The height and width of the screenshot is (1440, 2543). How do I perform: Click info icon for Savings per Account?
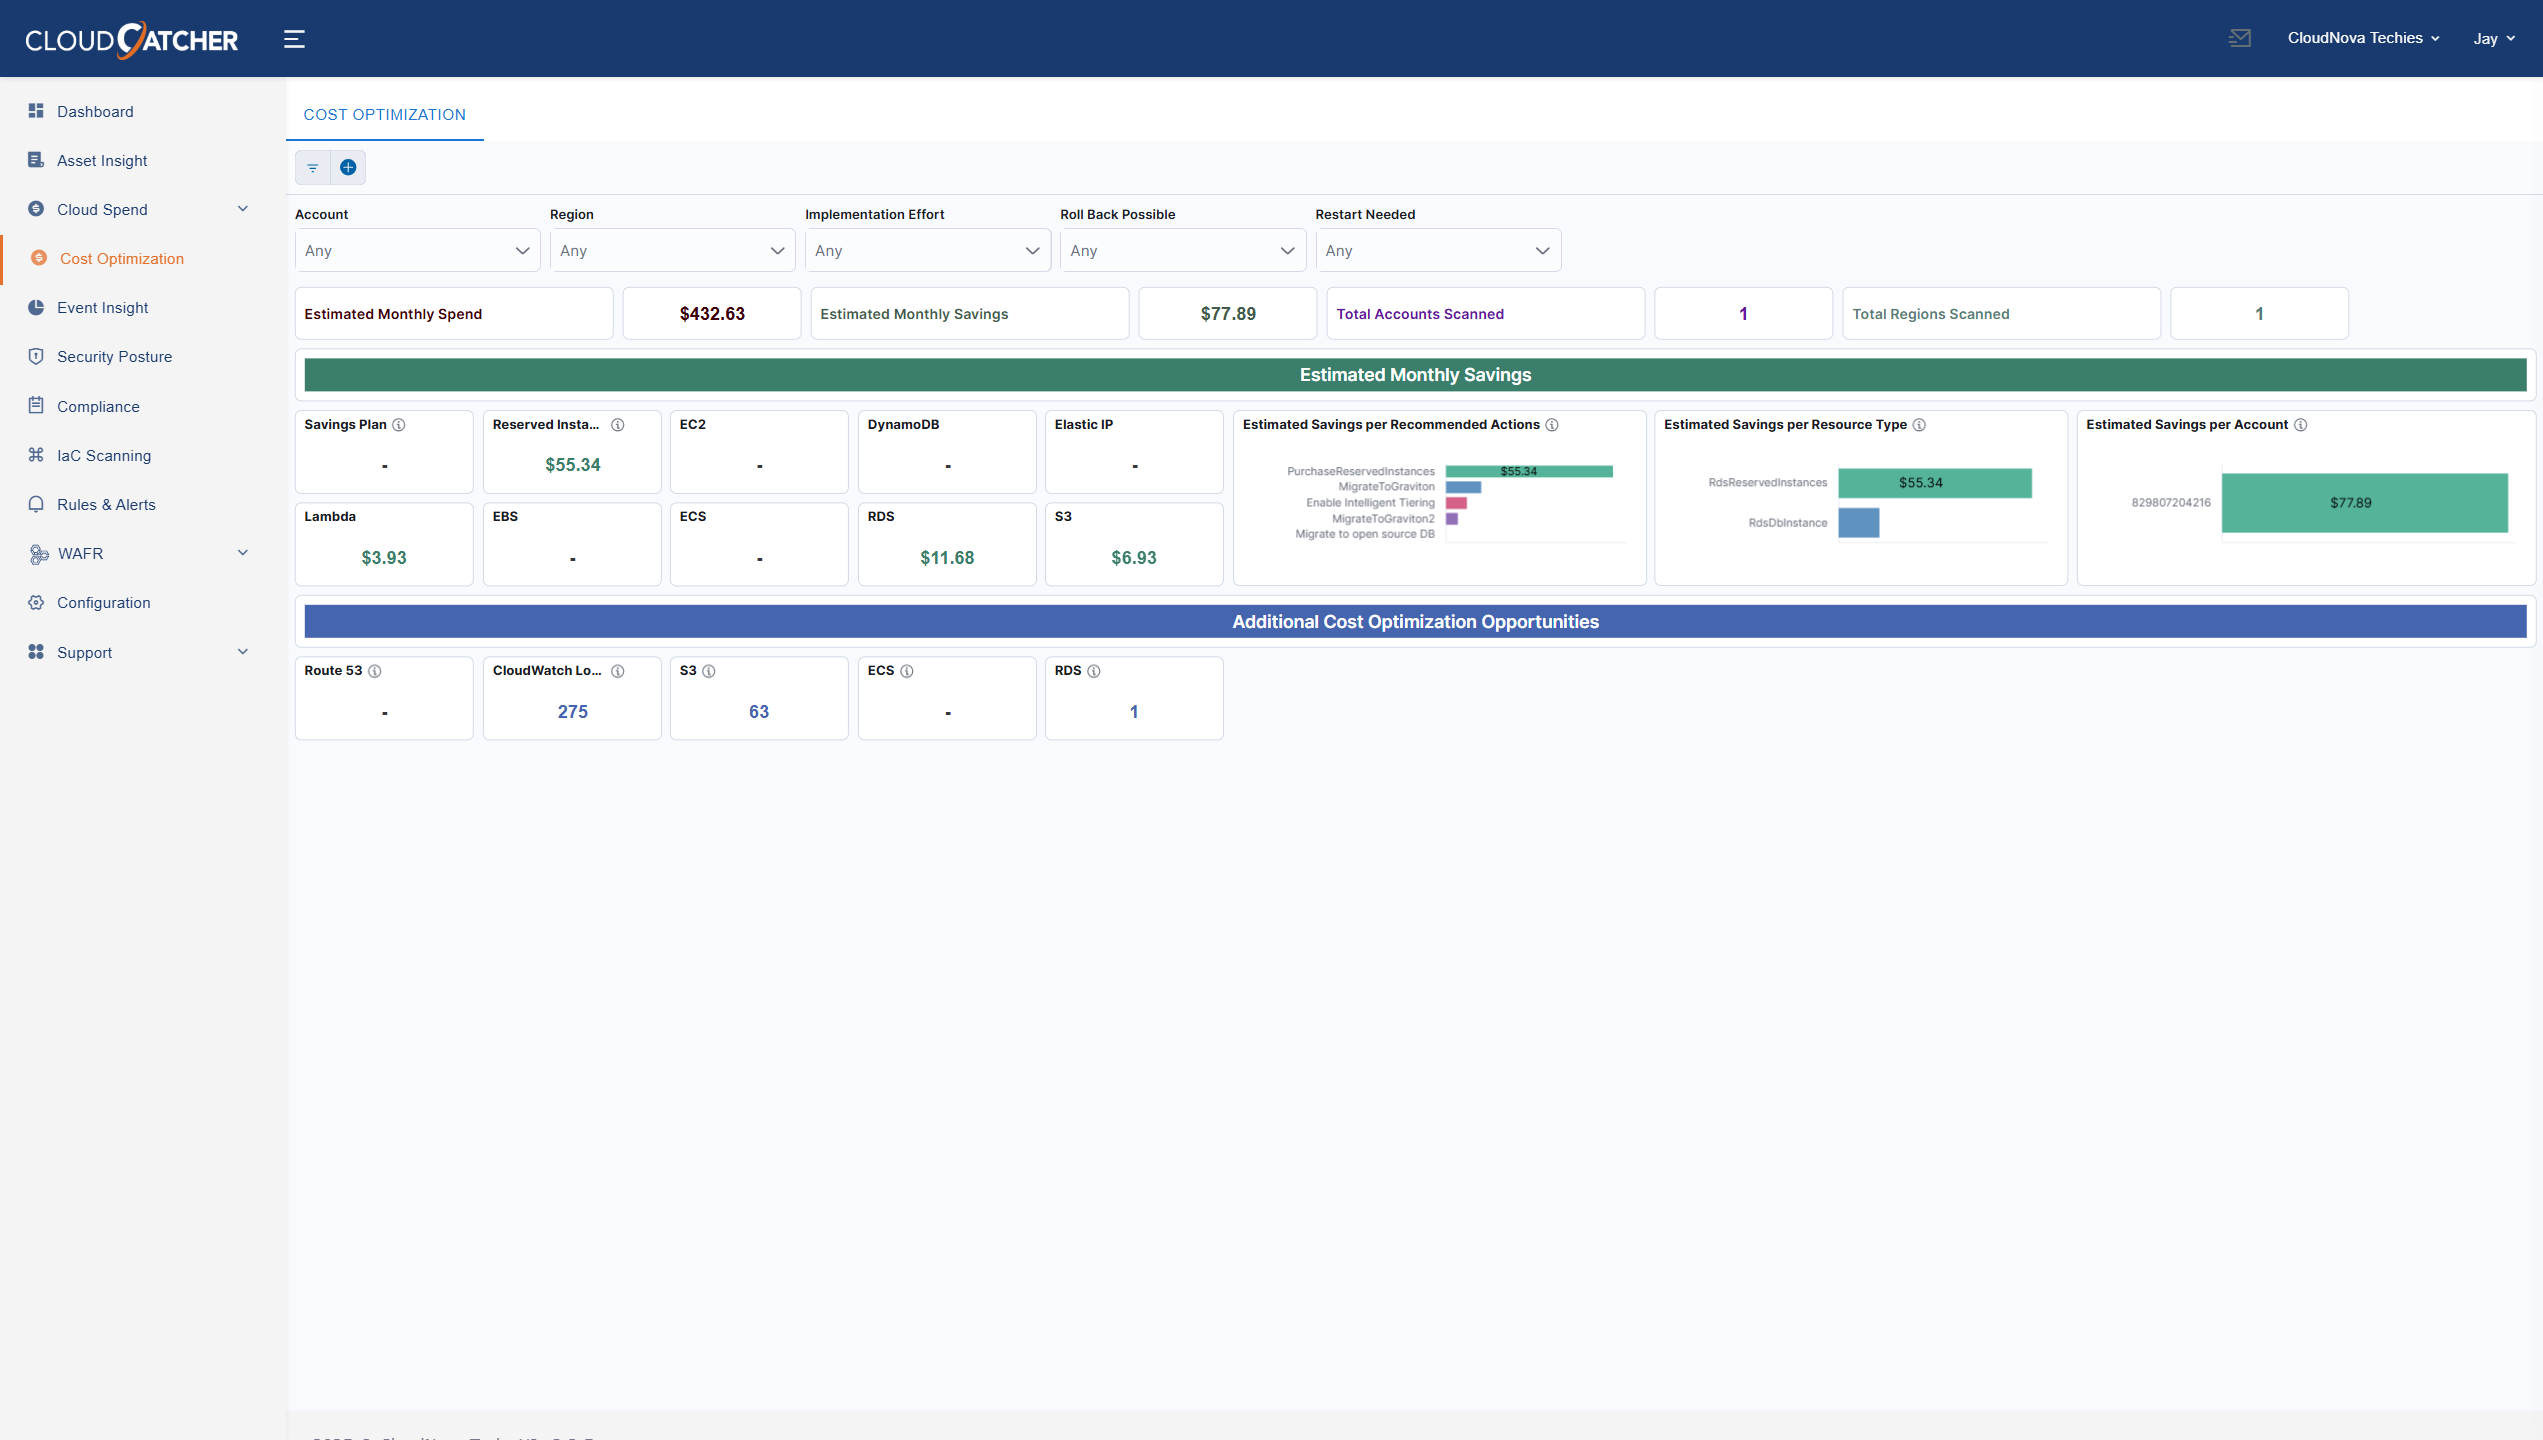tap(2301, 425)
